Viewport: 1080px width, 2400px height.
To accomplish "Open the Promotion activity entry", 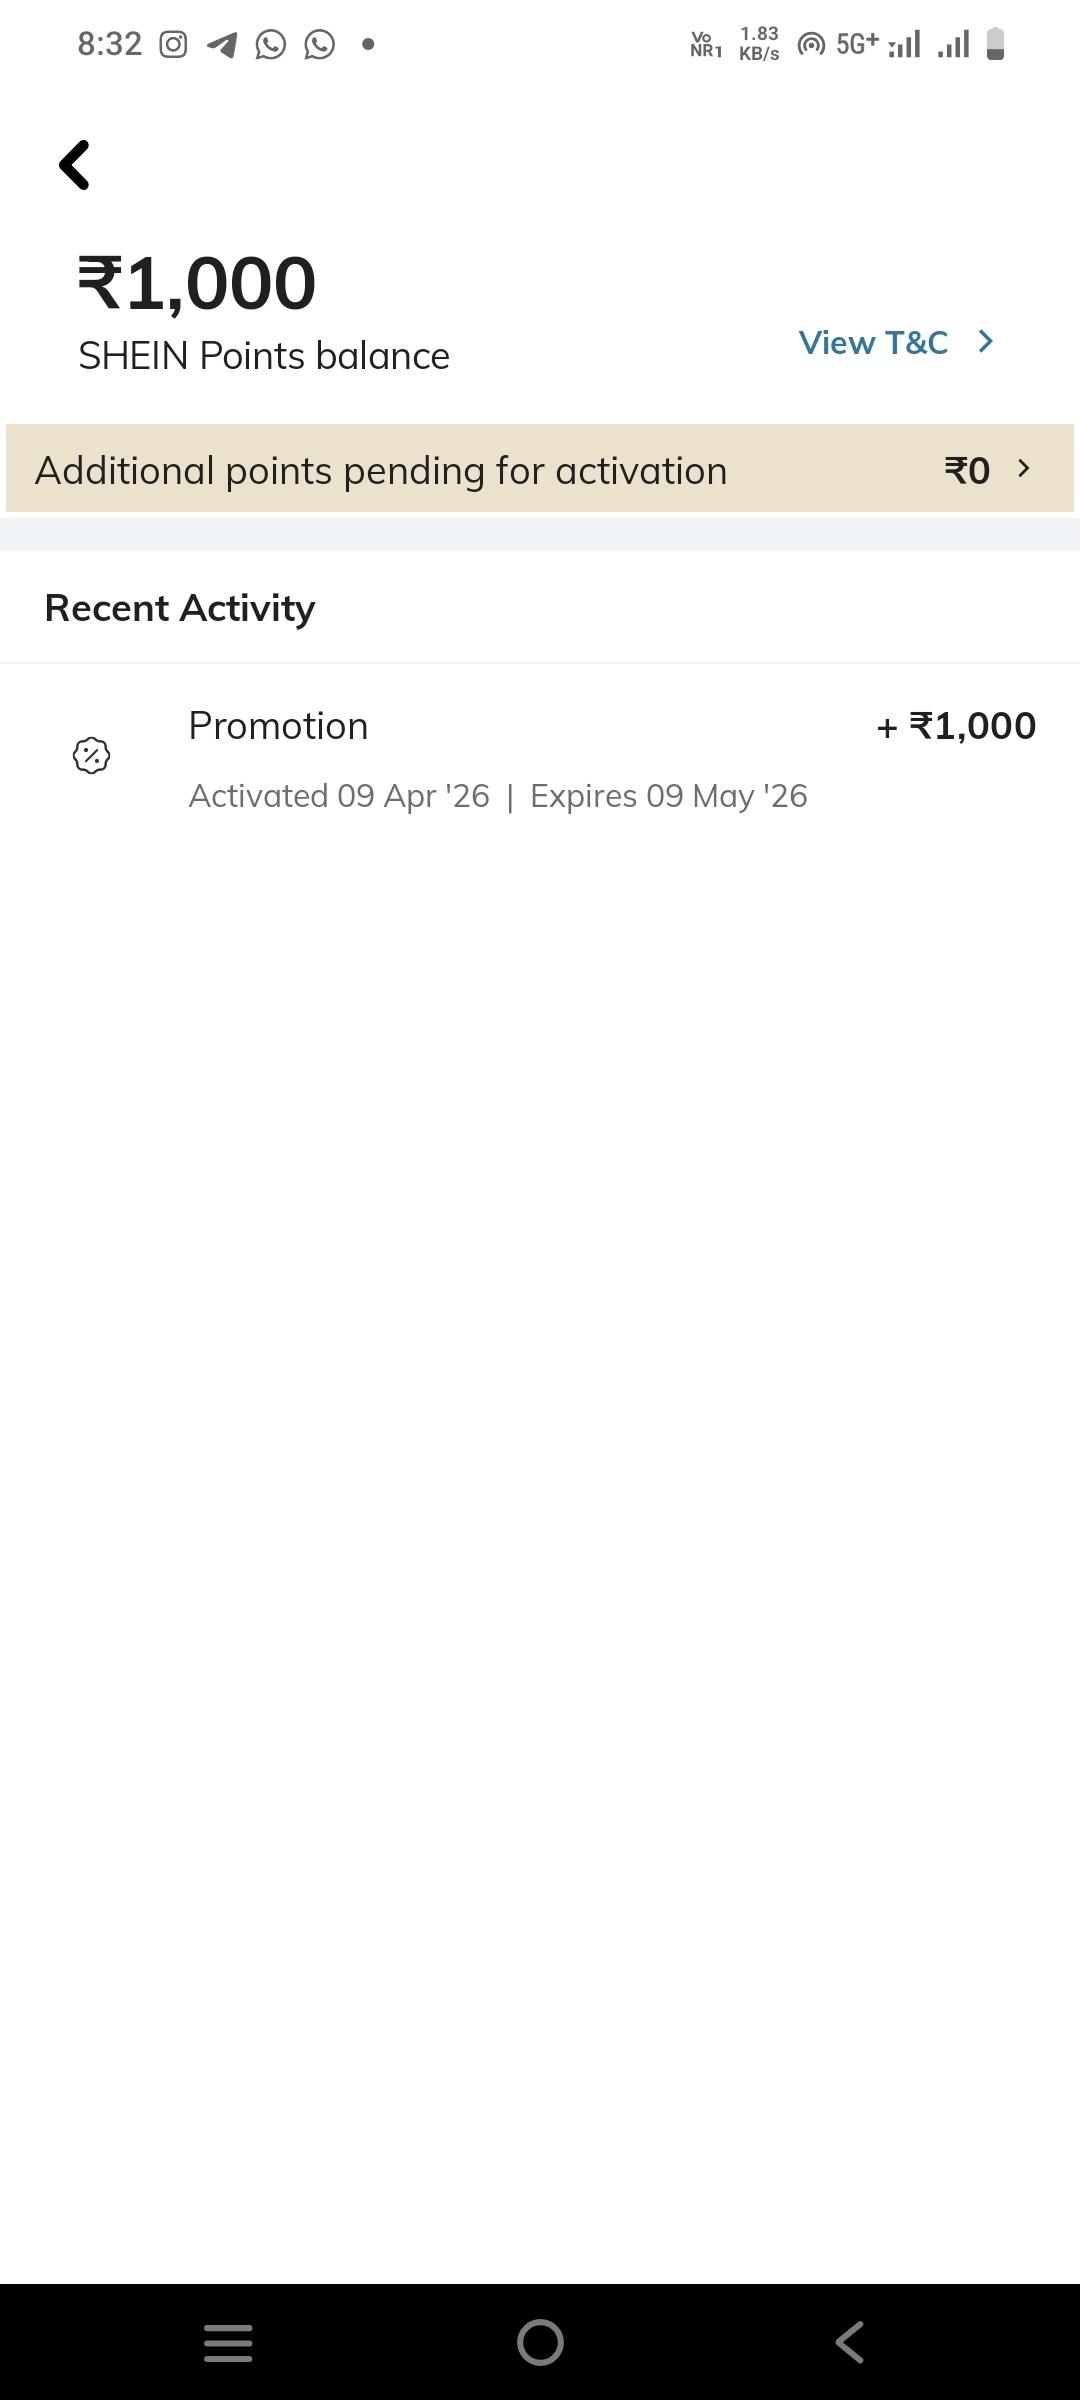I will pos(278,726).
